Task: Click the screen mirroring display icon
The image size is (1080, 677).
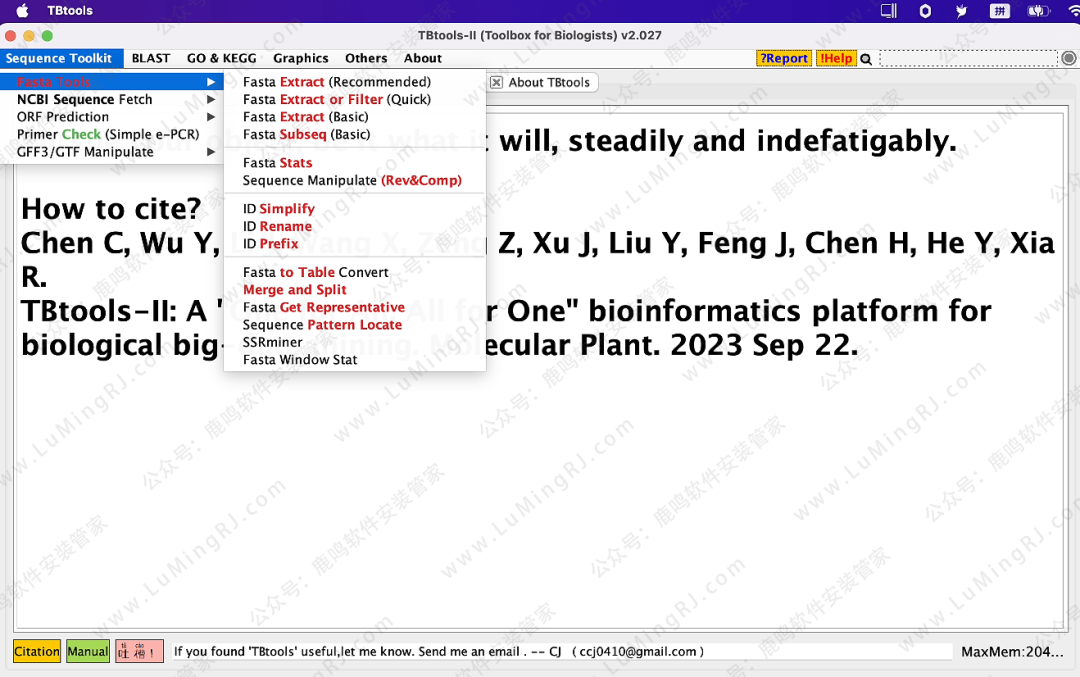Action: pyautogui.click(x=888, y=11)
